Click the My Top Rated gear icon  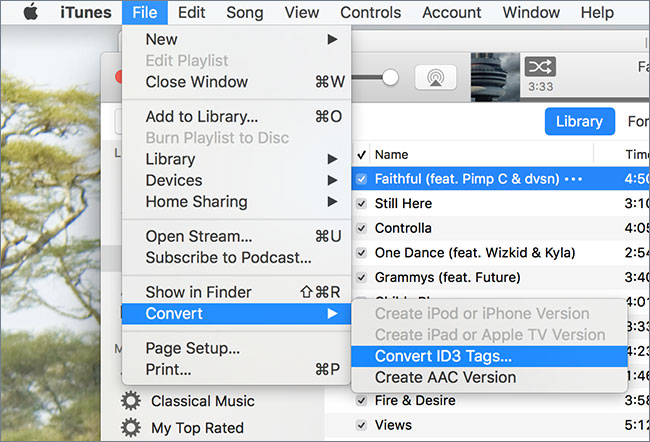tap(131, 427)
